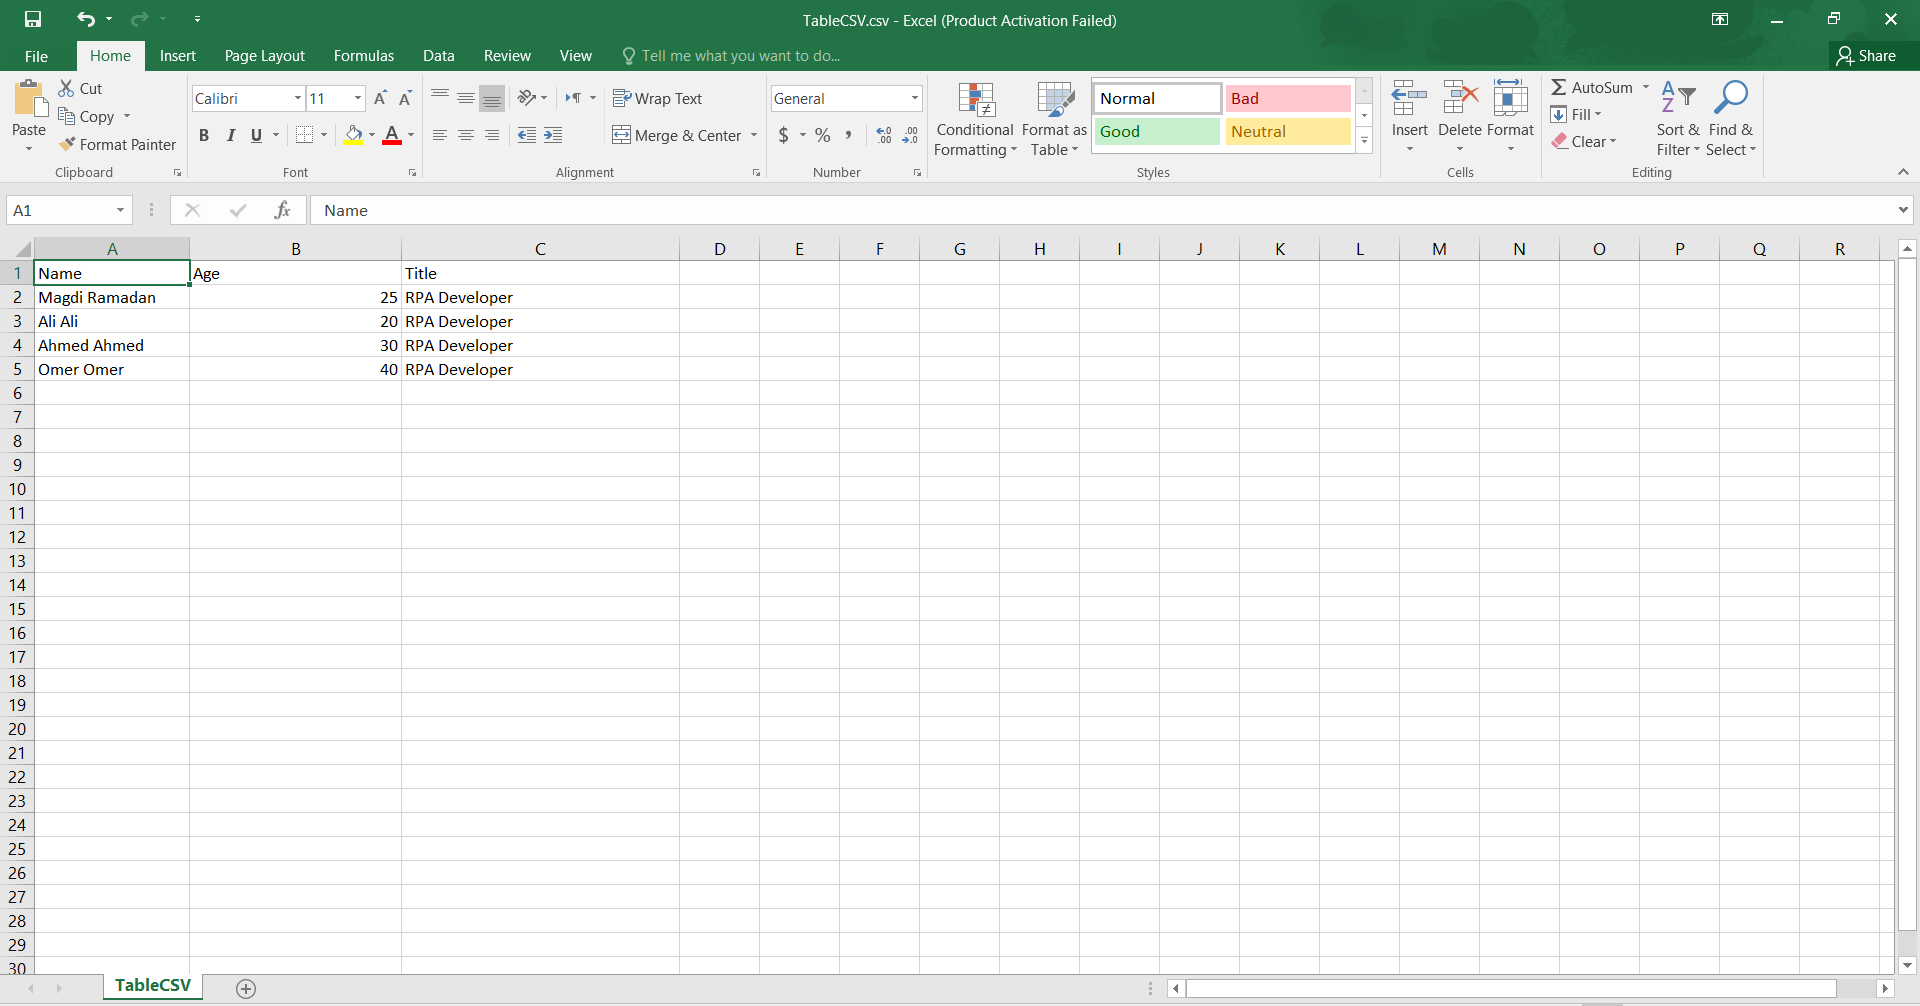Add a new sheet with plus icon
This screenshot has height=1006, width=1920.
[246, 988]
